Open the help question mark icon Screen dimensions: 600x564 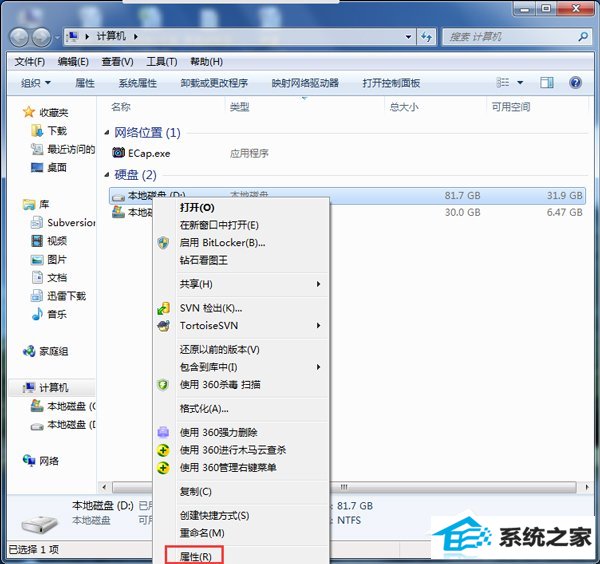575,83
